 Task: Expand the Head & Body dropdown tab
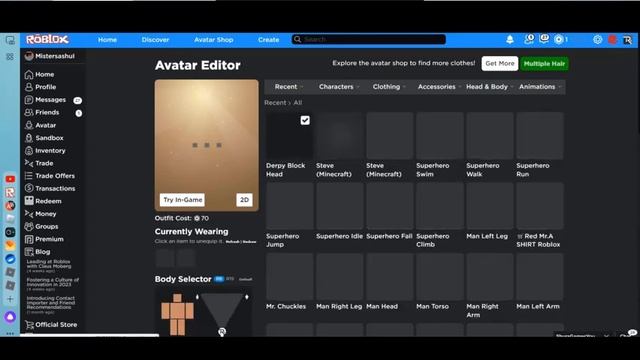[489, 87]
